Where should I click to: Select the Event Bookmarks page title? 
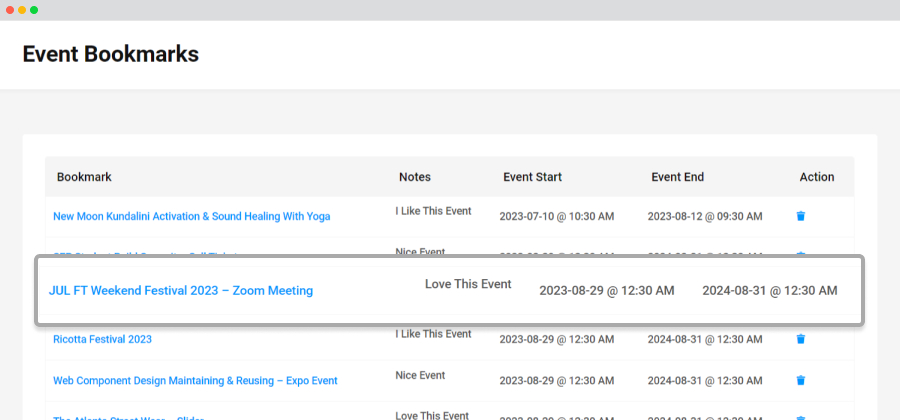coord(111,54)
